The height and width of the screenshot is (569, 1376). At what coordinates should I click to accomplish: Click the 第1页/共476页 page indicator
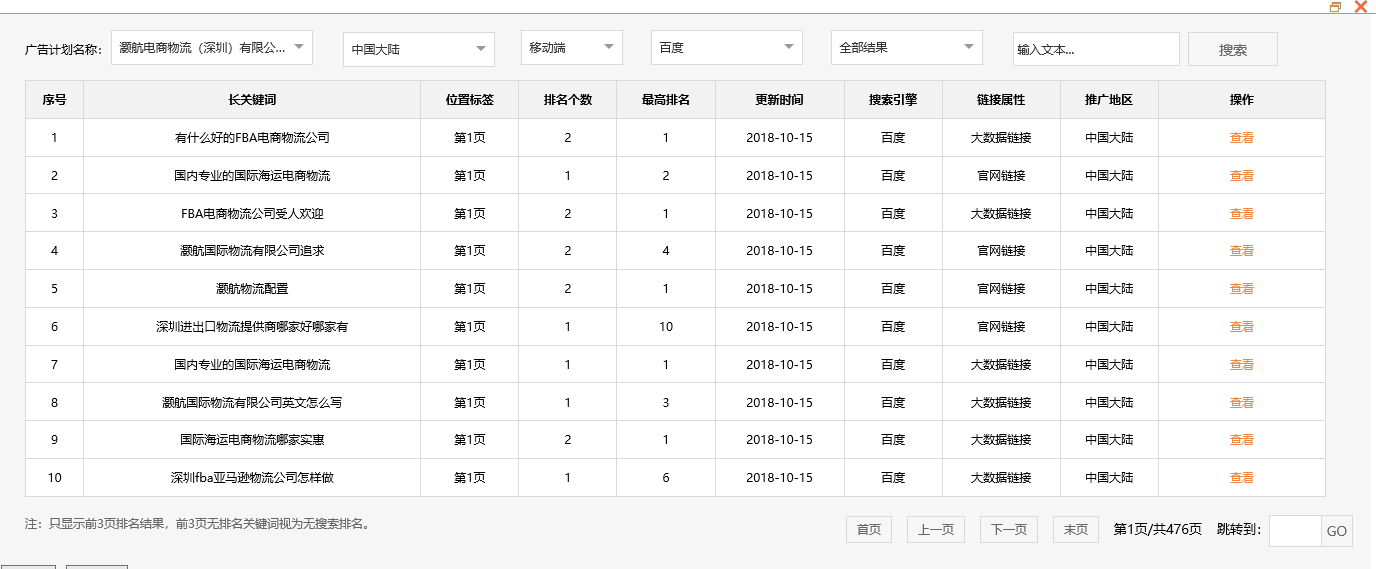[x=1158, y=530]
